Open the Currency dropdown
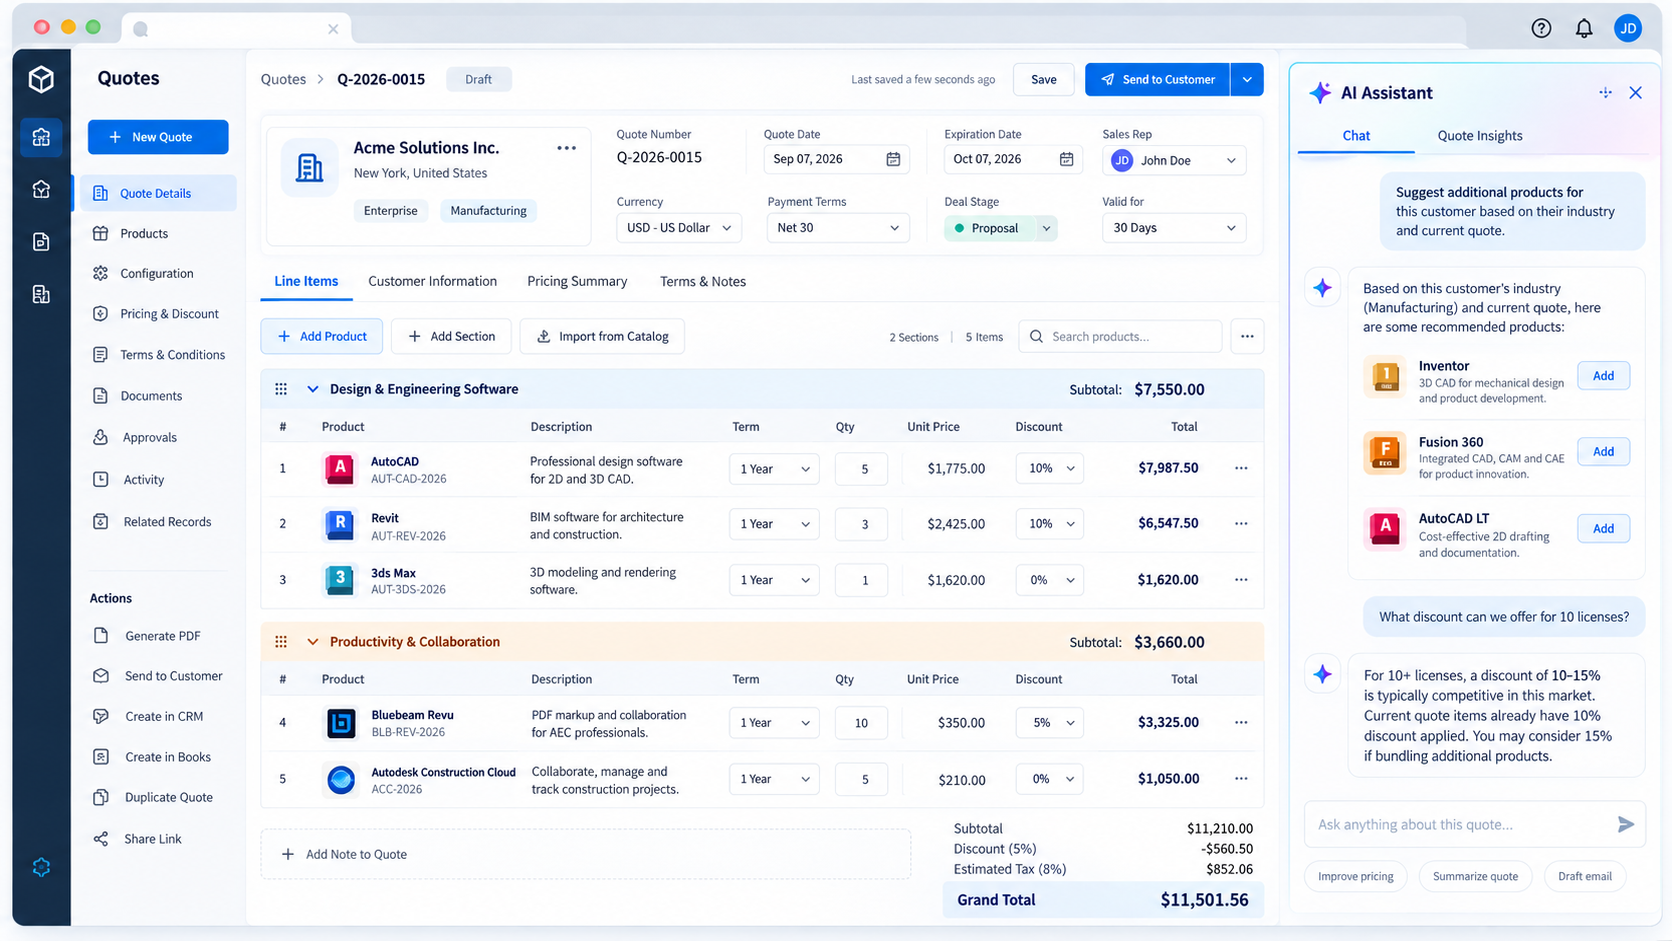 coord(678,228)
